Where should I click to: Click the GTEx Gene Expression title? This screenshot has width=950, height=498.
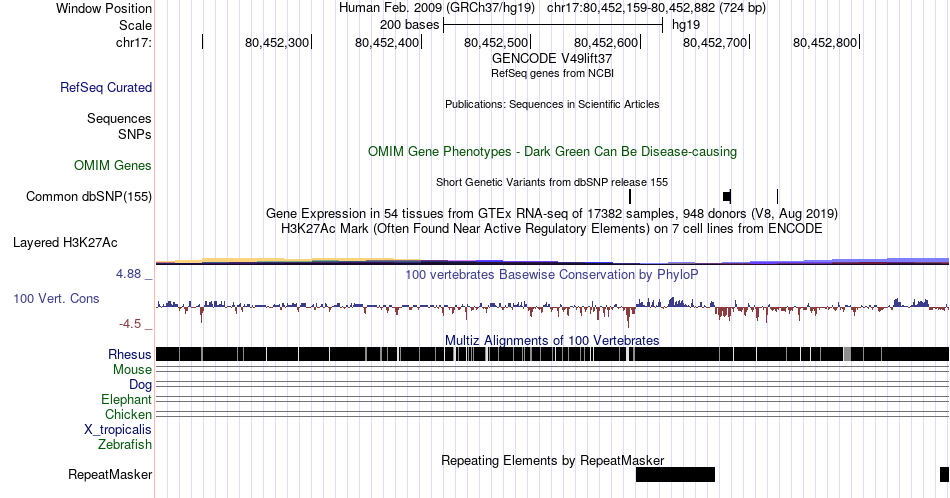(552, 213)
